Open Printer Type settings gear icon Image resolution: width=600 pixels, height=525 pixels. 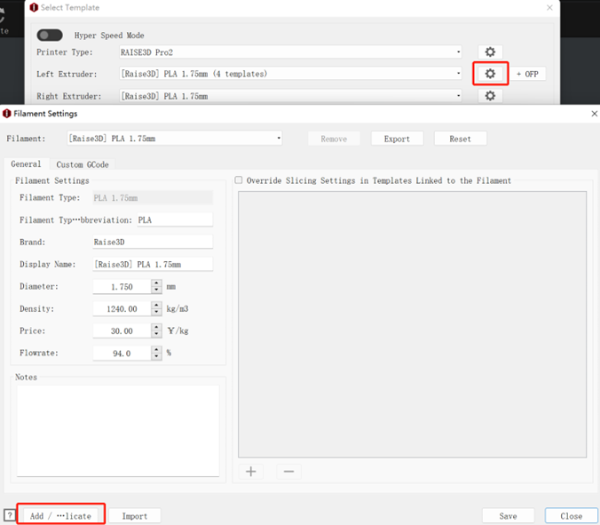[x=489, y=52]
